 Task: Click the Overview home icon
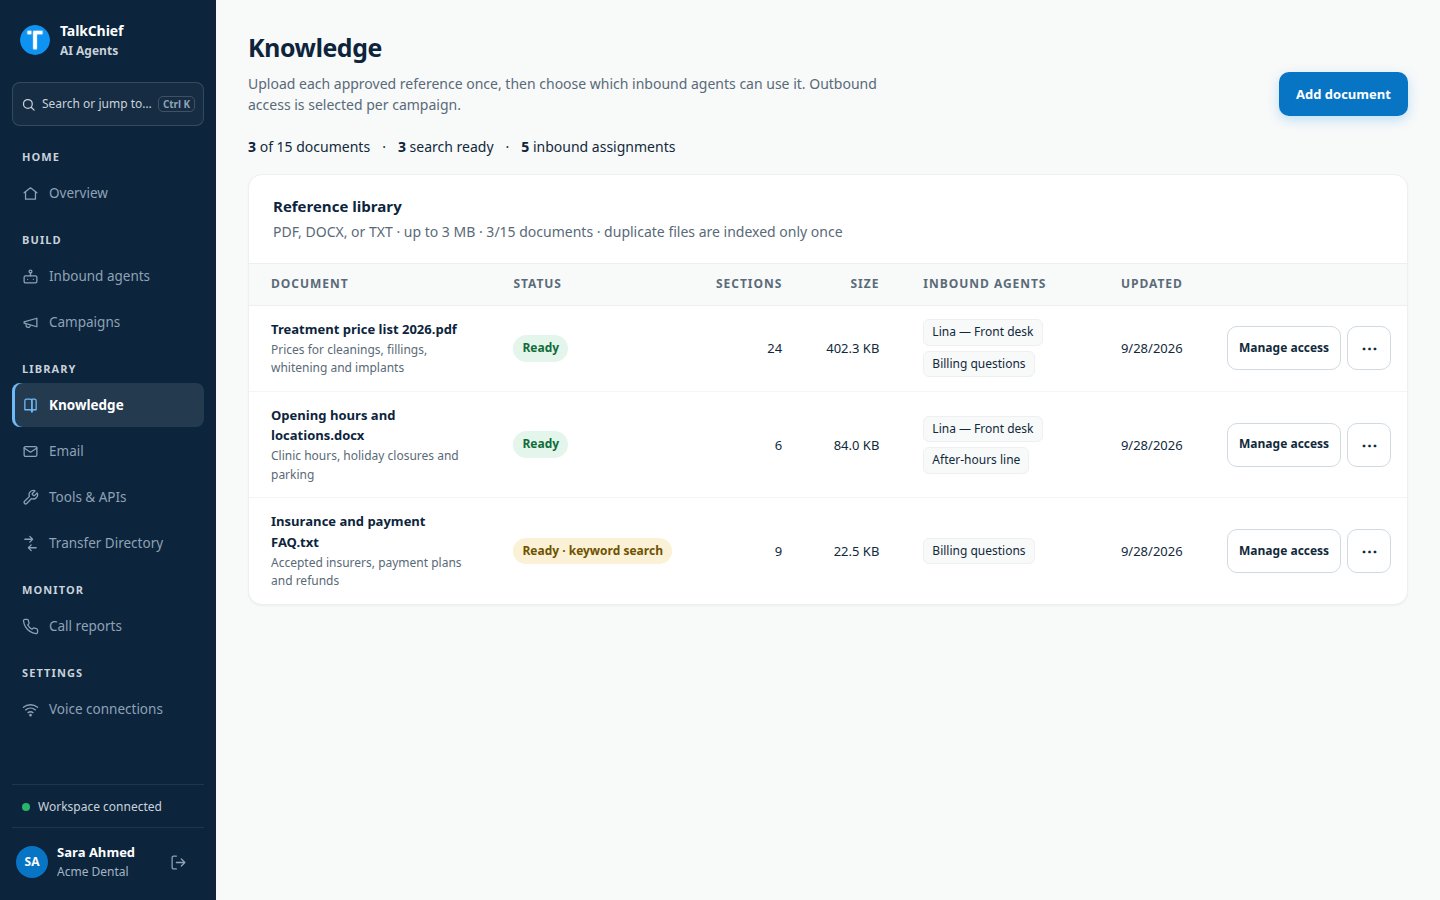tap(31, 193)
